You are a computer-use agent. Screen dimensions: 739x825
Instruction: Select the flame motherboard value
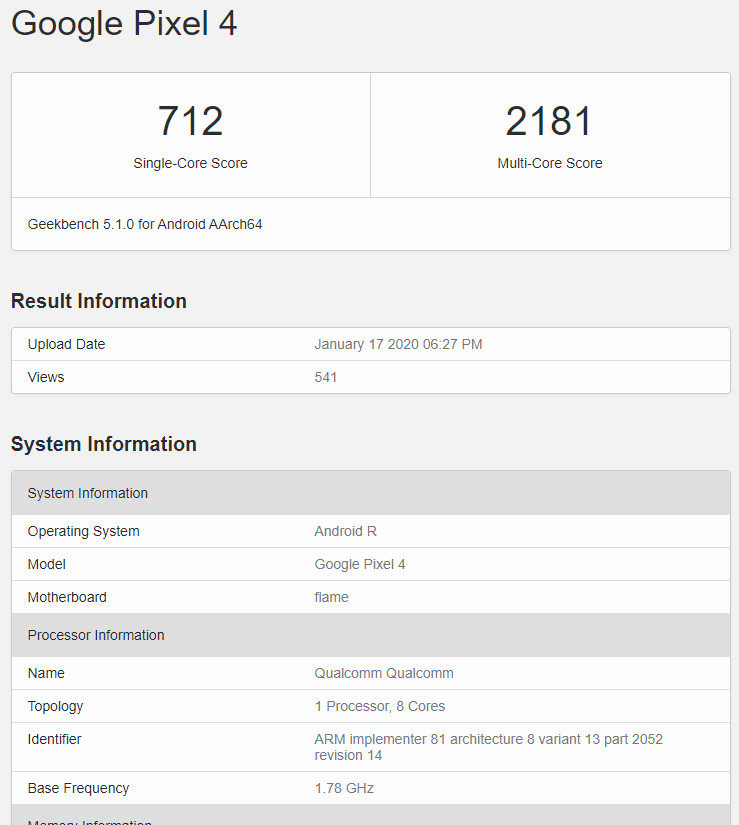(x=331, y=597)
